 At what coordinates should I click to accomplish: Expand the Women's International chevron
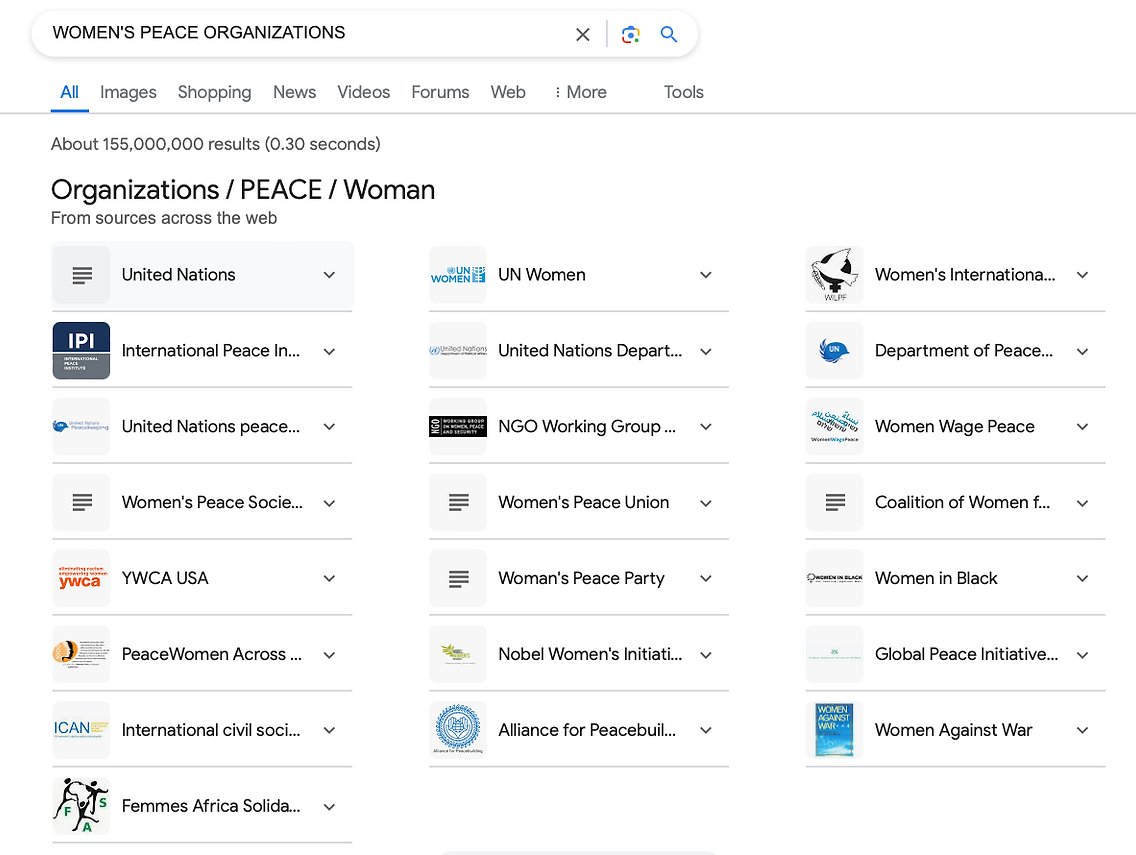pos(1082,275)
